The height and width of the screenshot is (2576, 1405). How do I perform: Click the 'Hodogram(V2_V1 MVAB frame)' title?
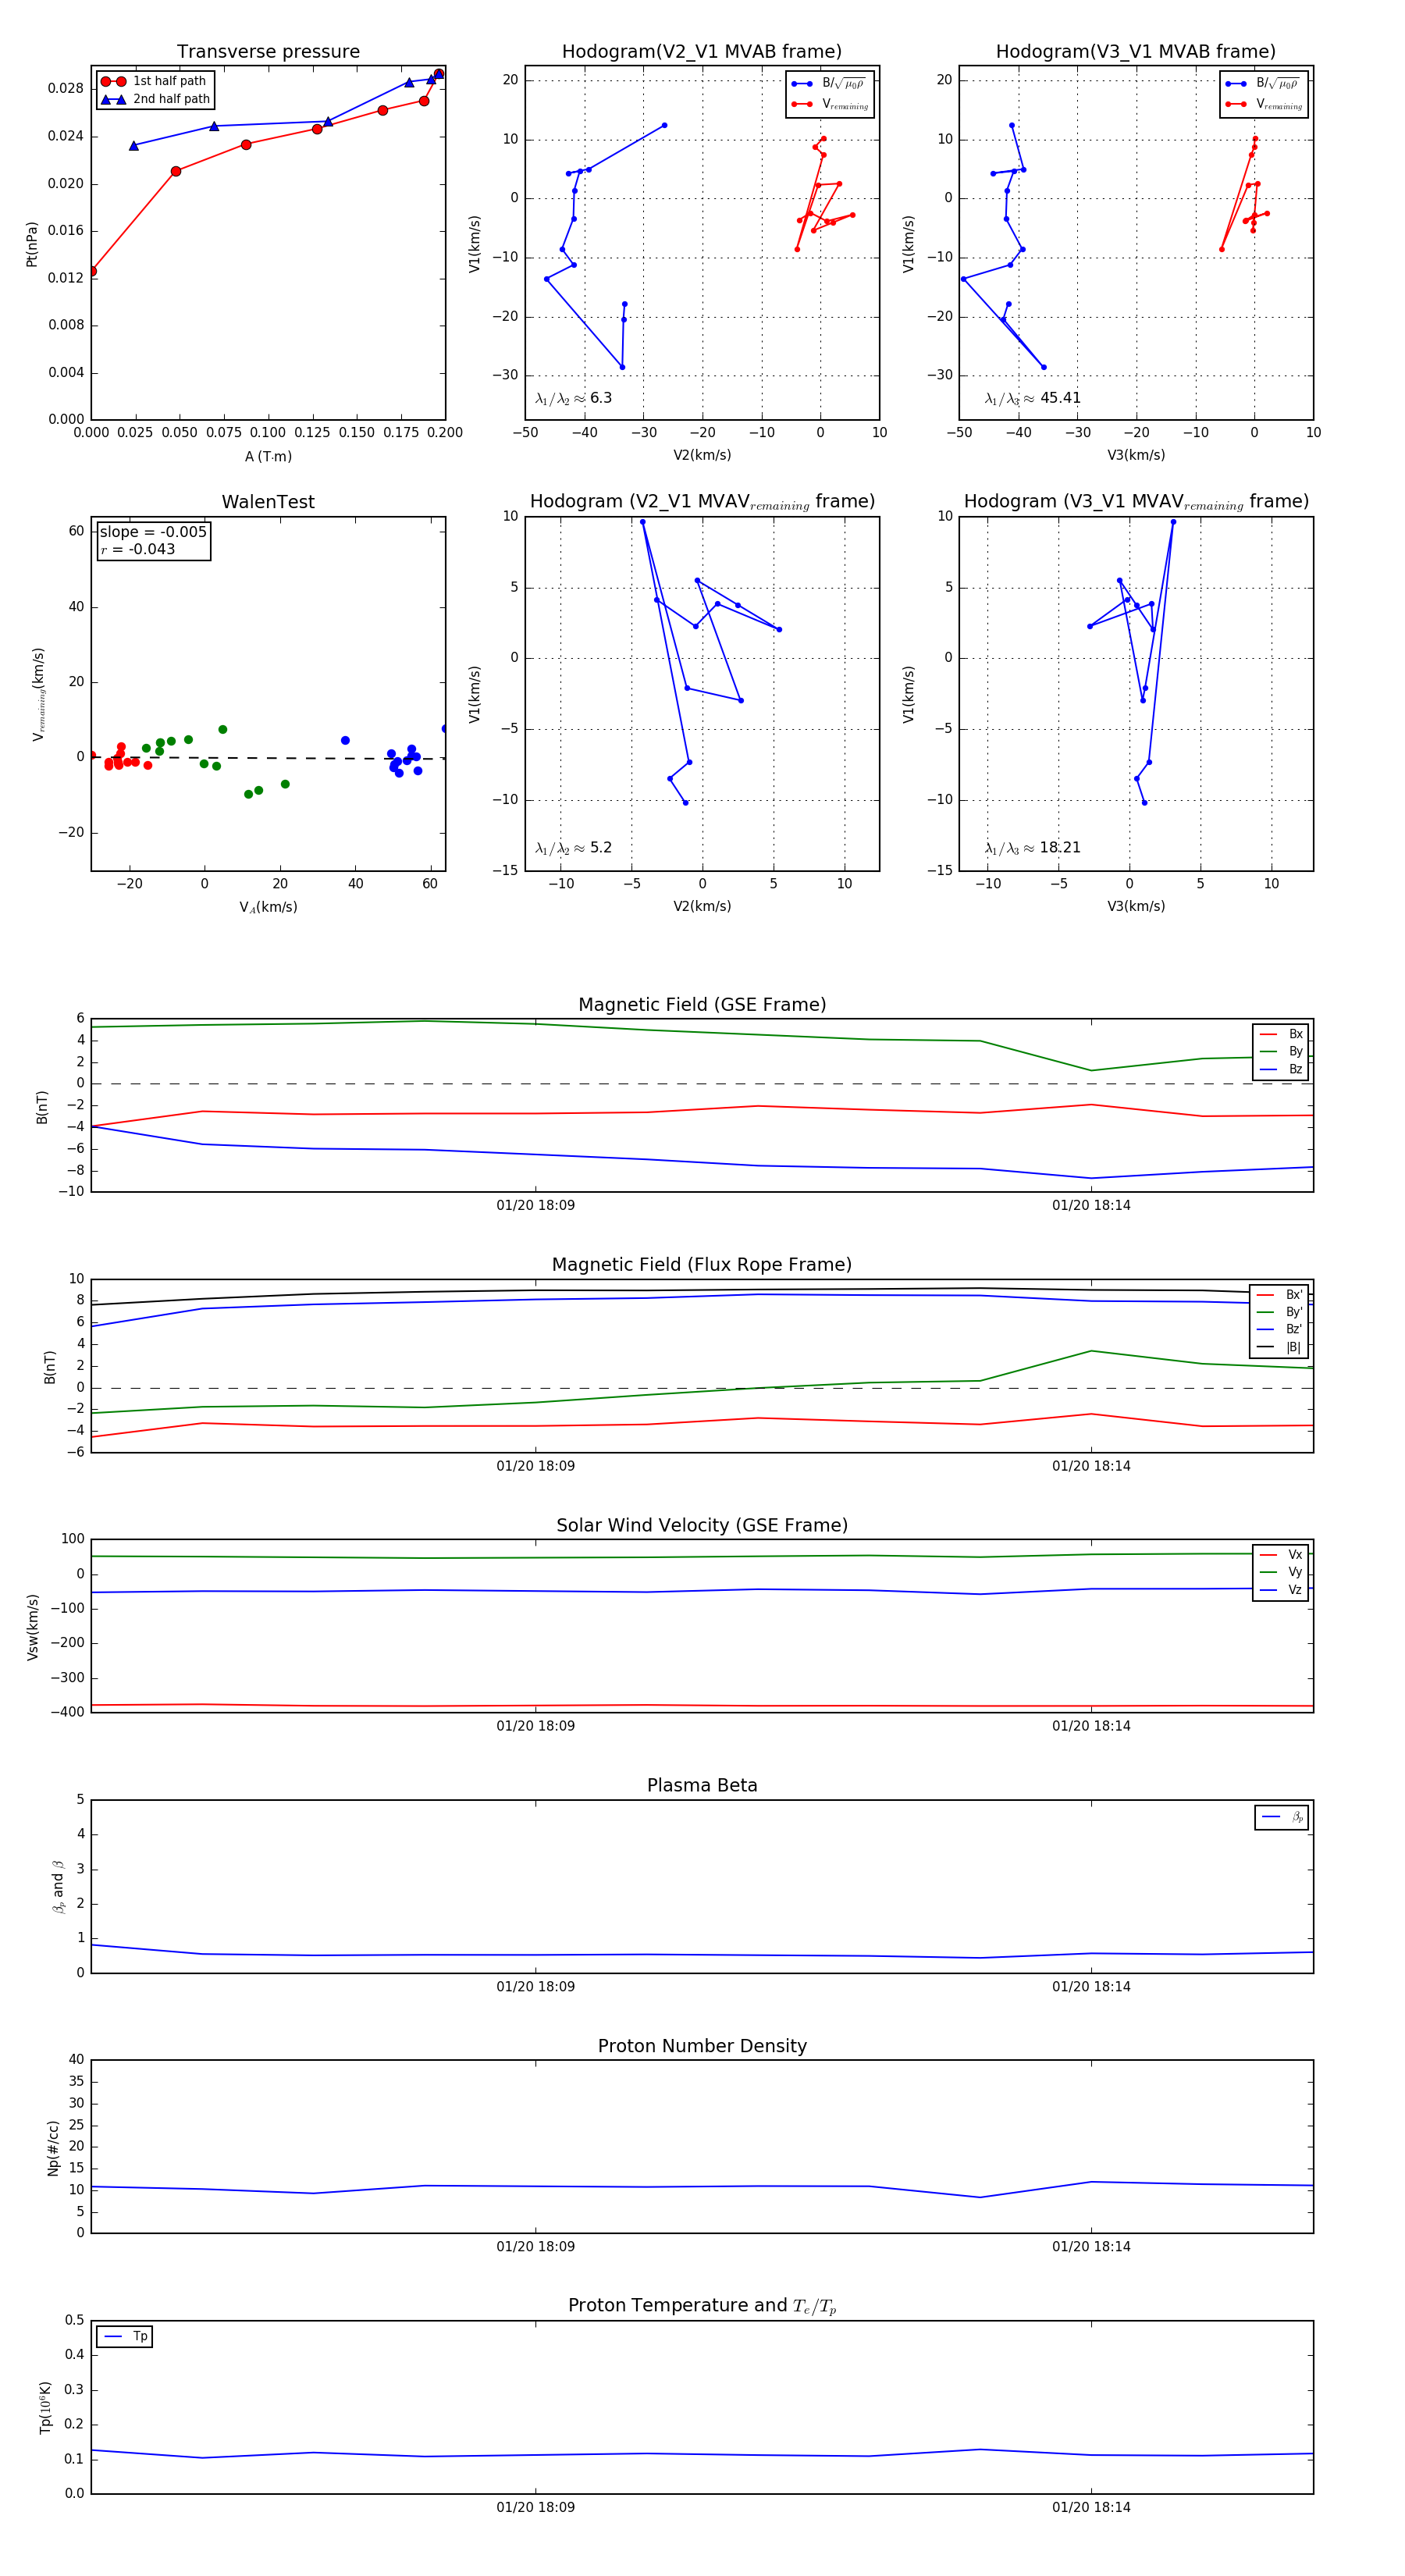coord(702,52)
